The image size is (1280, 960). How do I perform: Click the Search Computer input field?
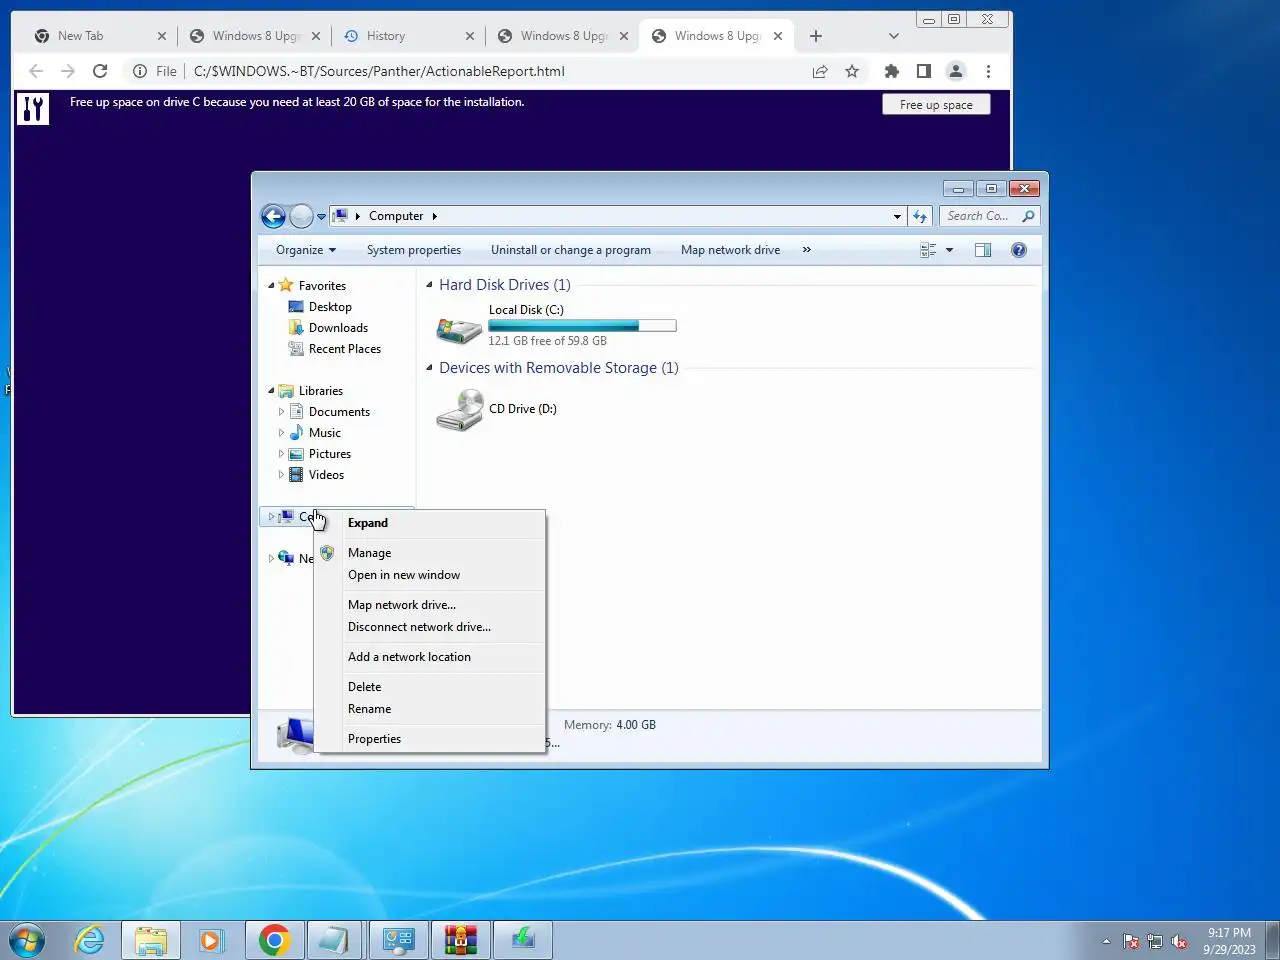978,216
